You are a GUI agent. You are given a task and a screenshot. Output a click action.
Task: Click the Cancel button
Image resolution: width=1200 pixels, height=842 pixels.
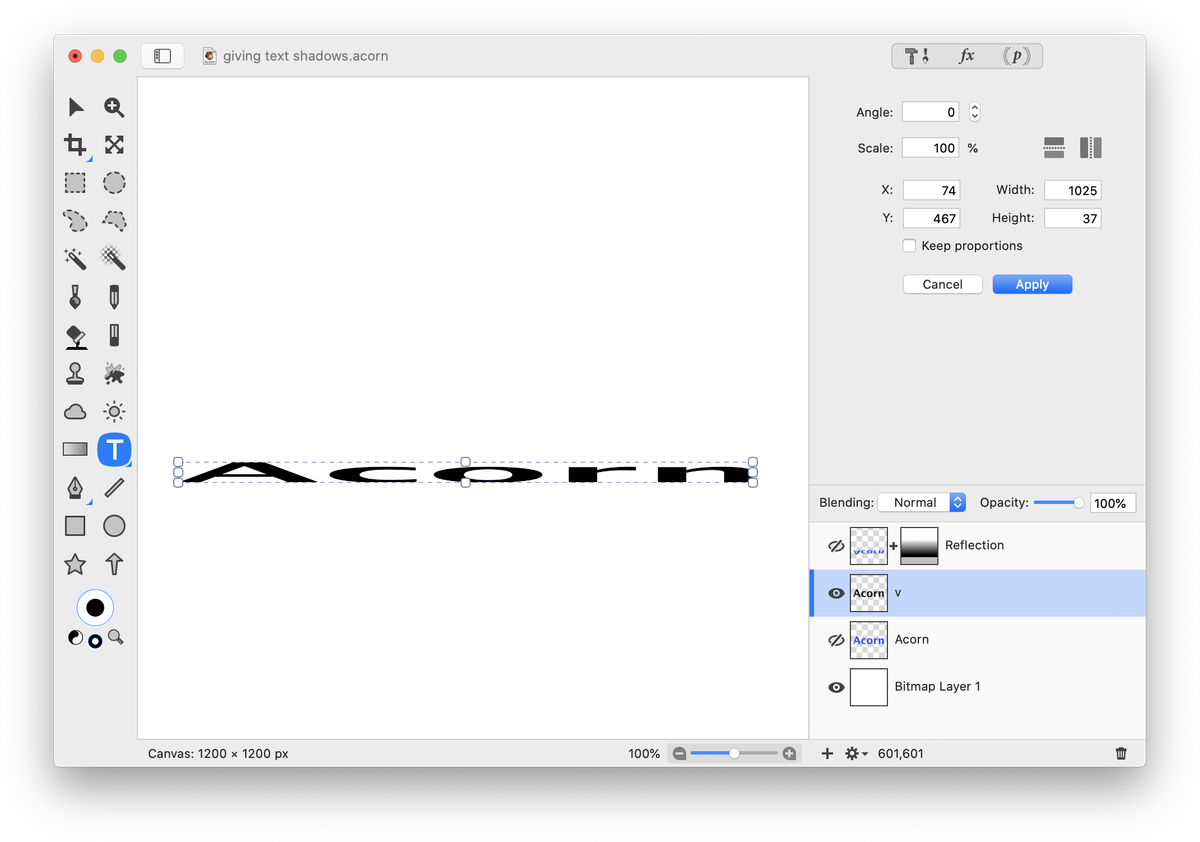click(942, 284)
